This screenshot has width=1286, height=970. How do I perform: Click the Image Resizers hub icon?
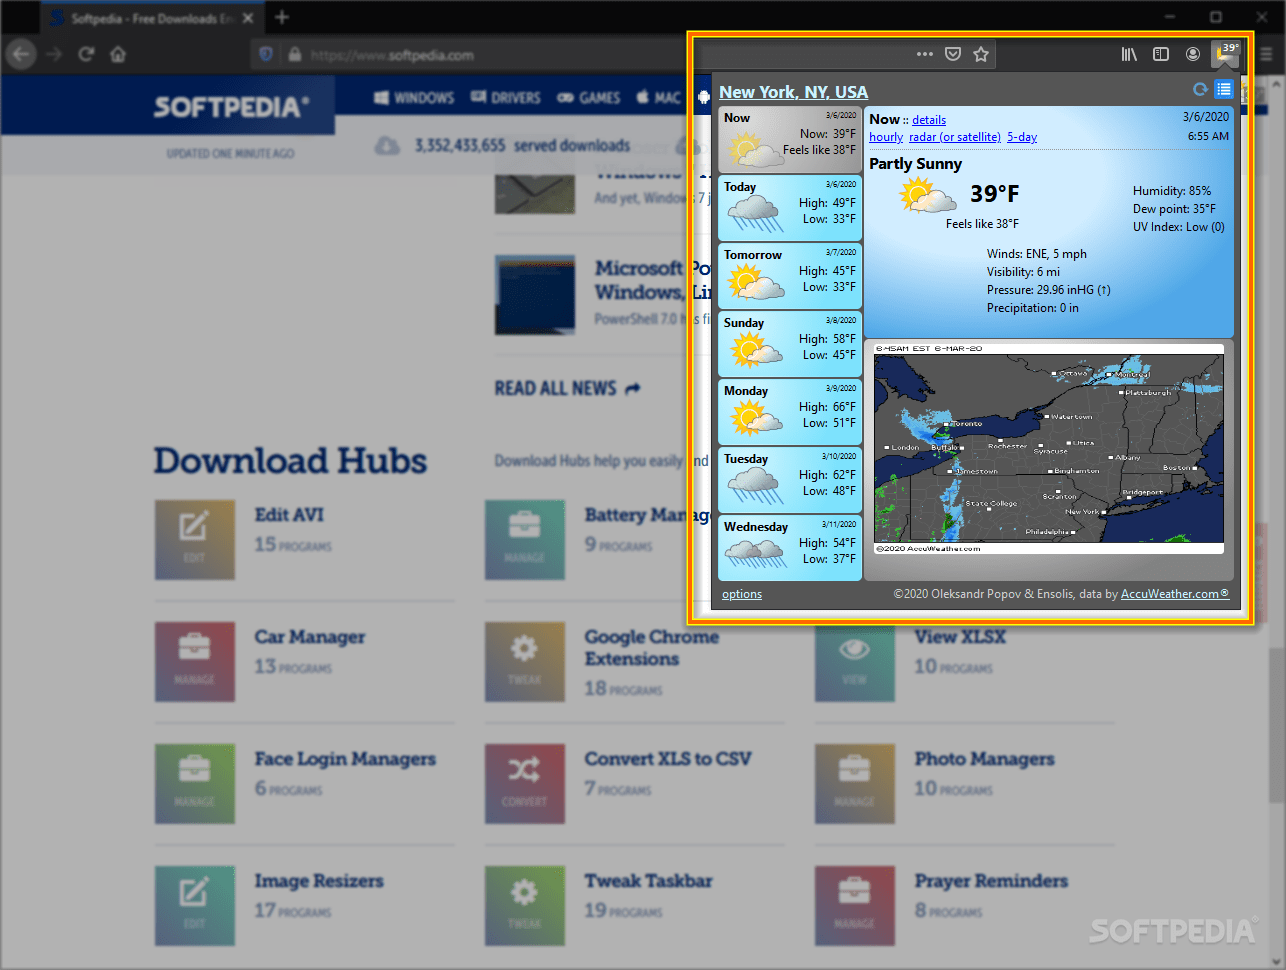[195, 905]
